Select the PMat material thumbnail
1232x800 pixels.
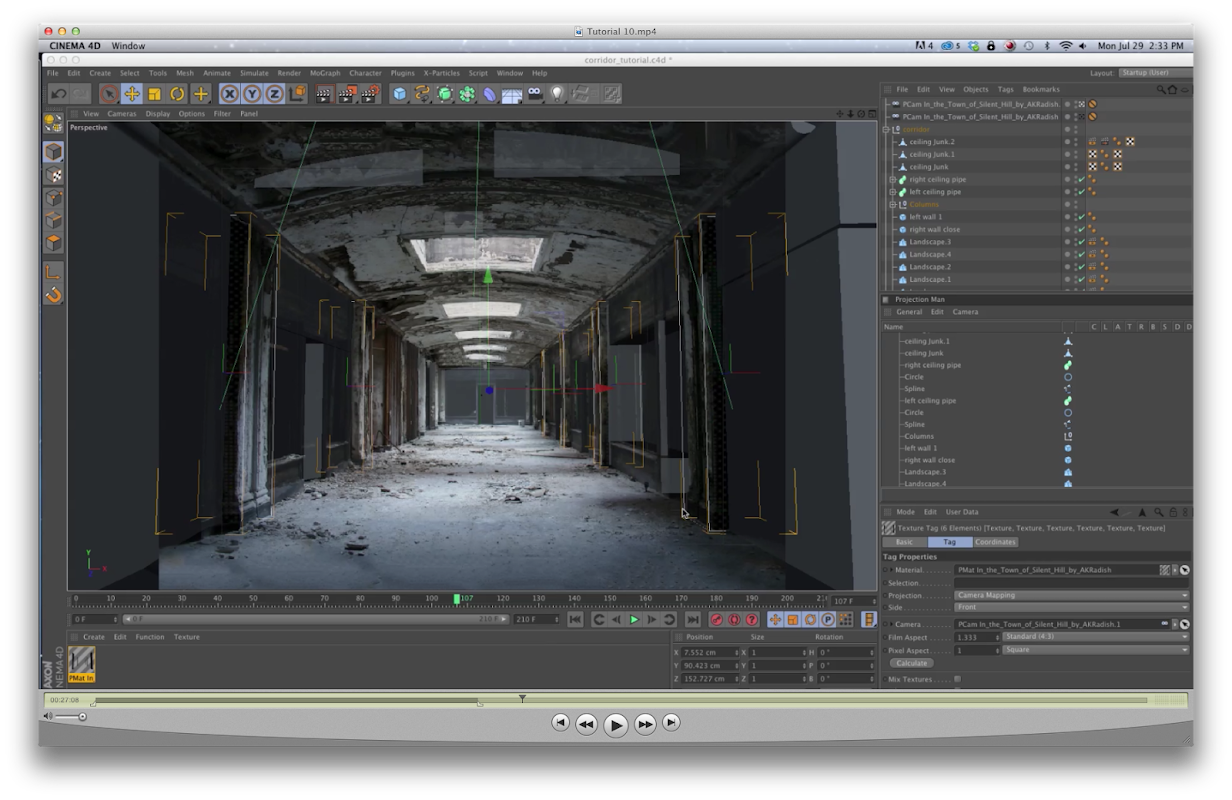(82, 661)
